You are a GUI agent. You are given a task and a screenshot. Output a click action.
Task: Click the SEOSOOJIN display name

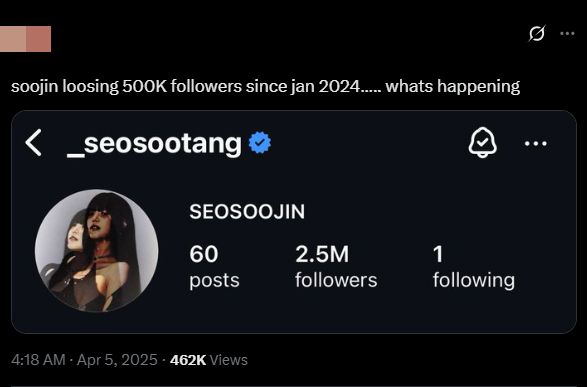(x=247, y=211)
